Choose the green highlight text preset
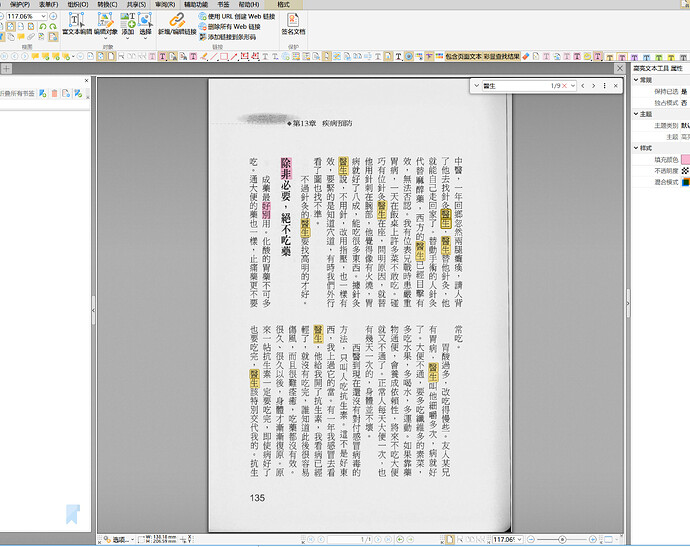This screenshot has width=690, height=547. tap(659, 57)
